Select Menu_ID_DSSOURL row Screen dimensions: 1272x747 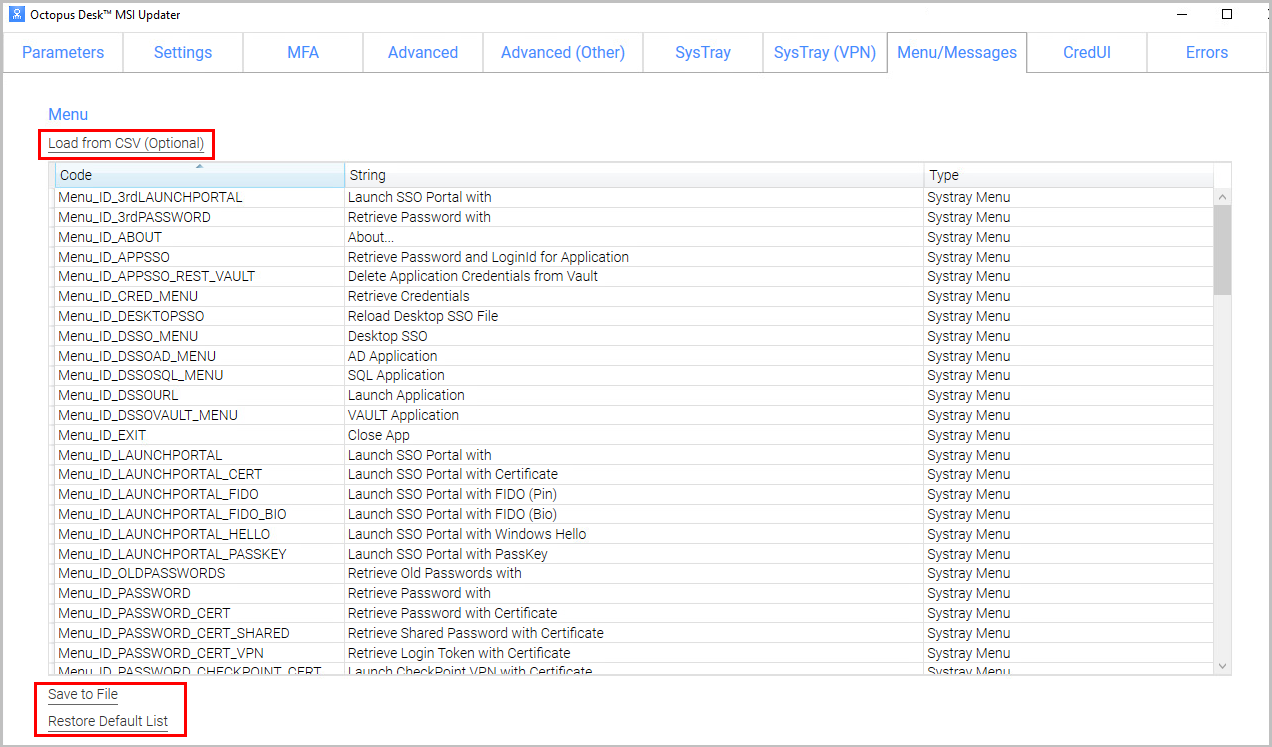pos(634,395)
